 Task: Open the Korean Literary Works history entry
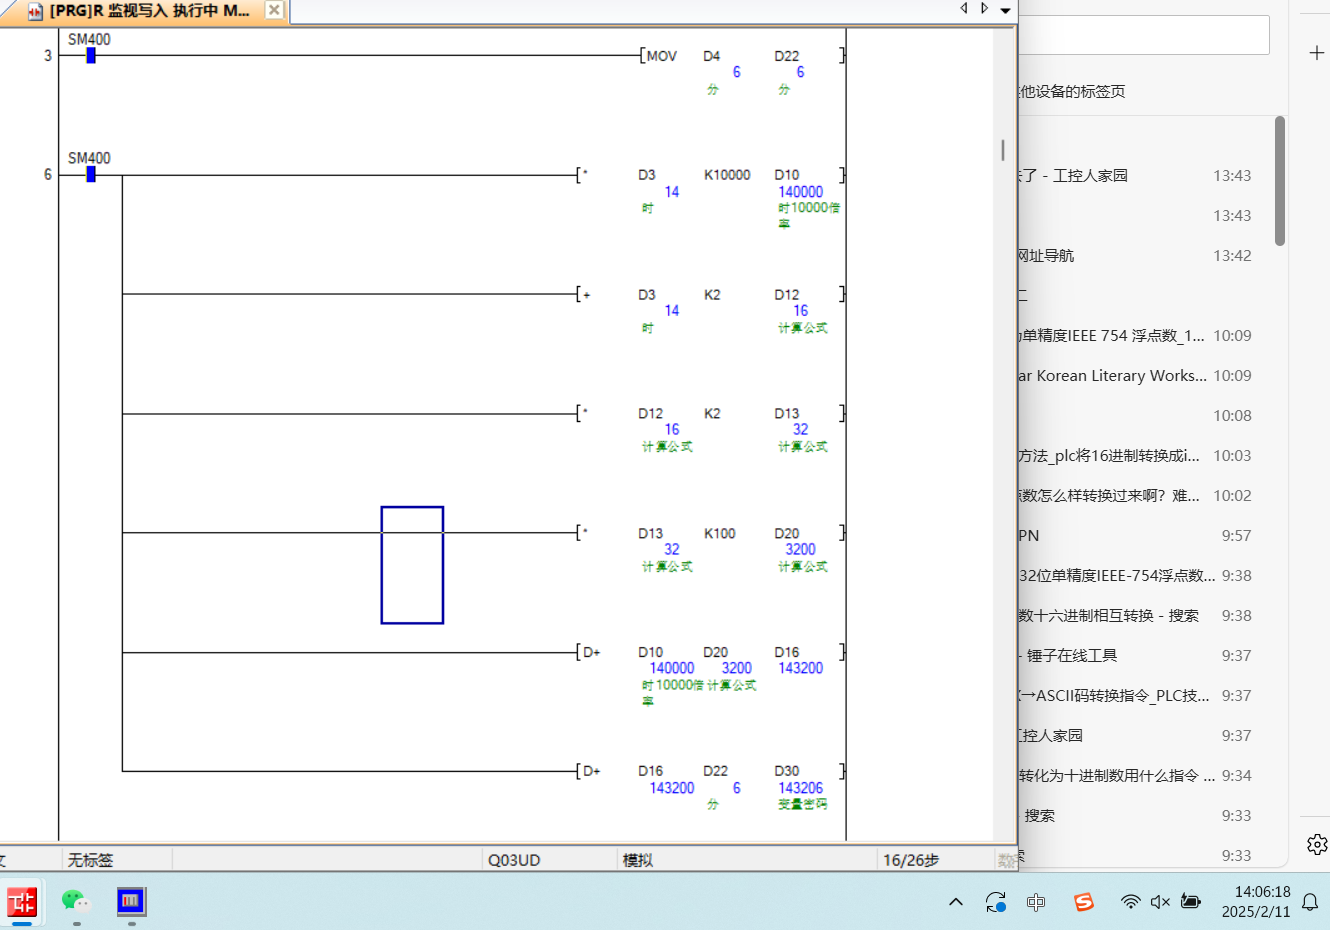click(1112, 376)
